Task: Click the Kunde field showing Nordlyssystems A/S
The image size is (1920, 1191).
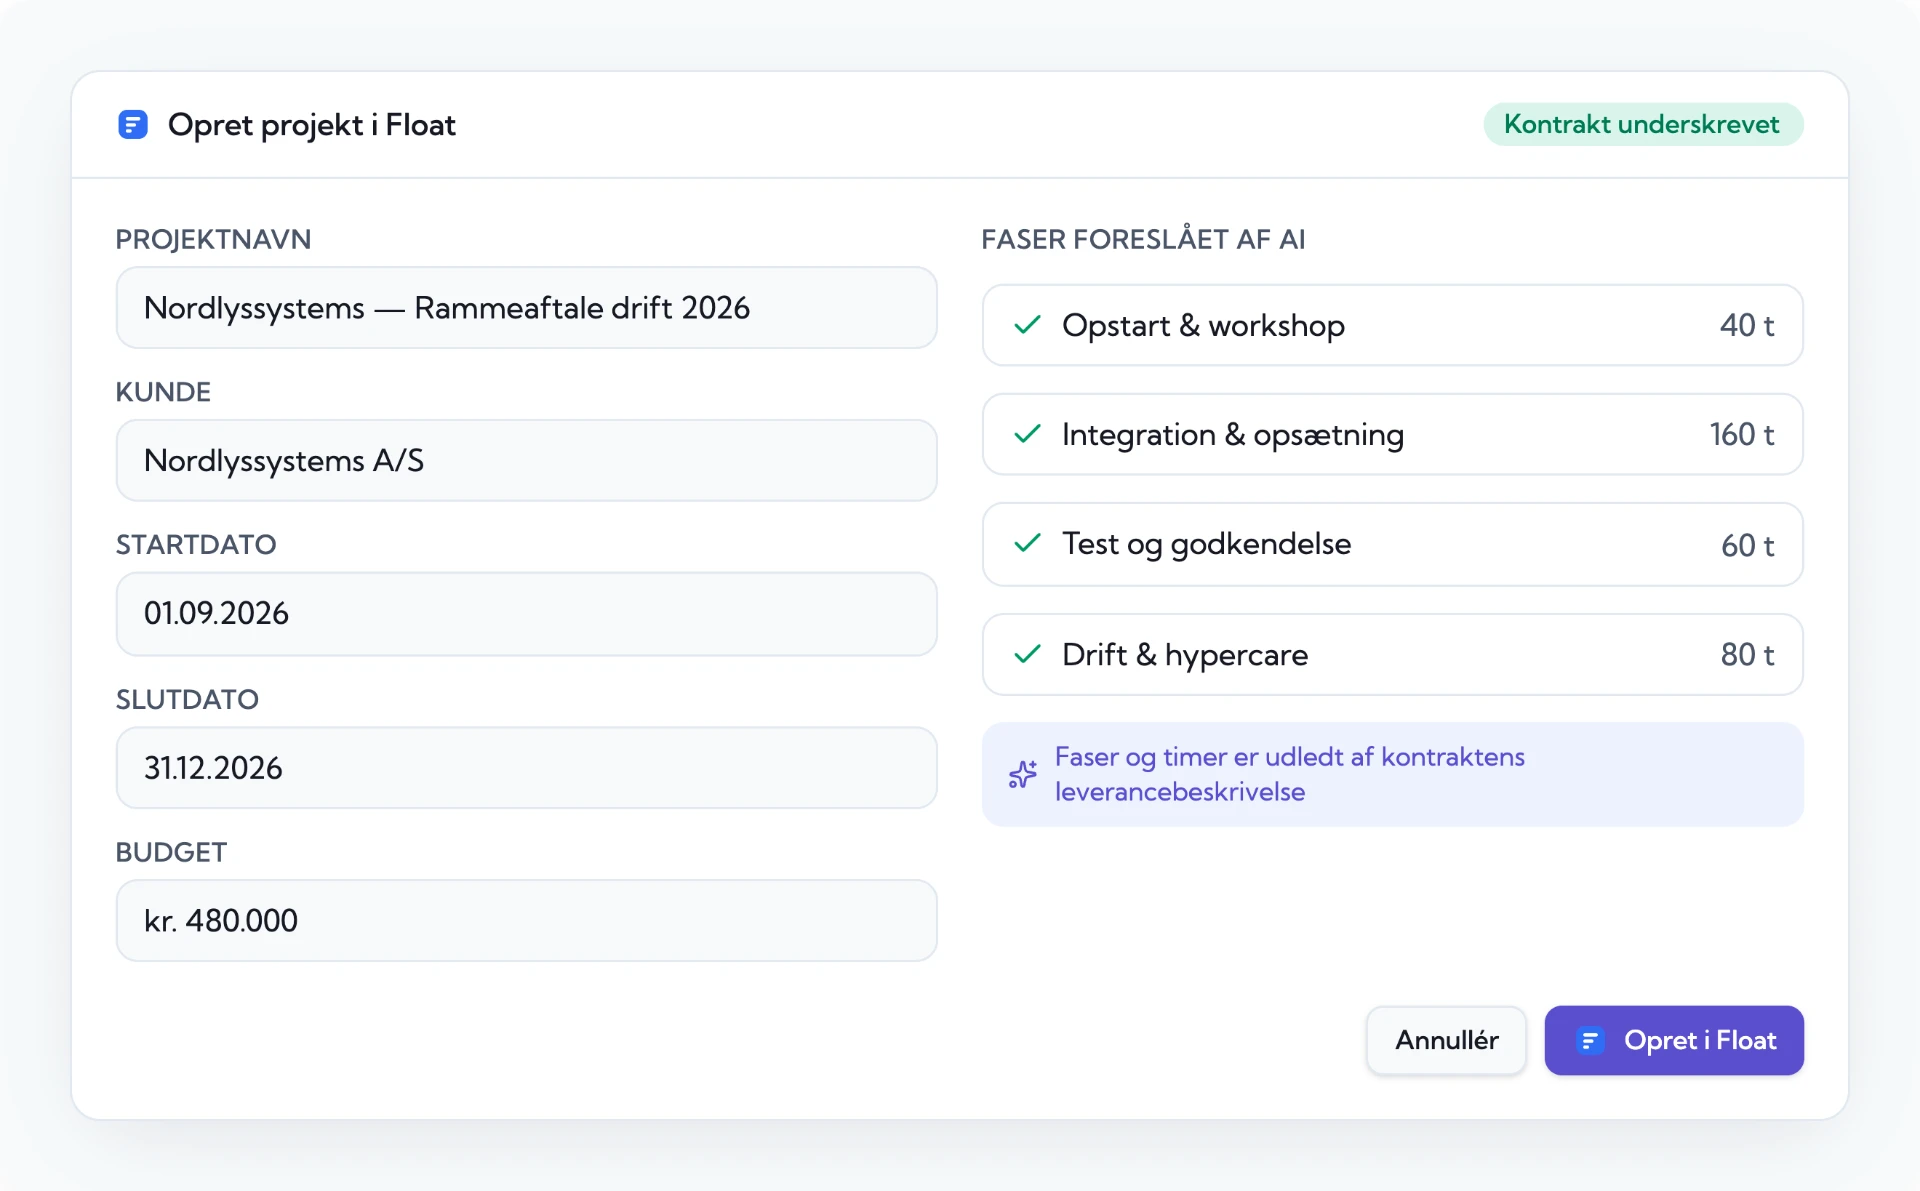Action: tap(527, 461)
